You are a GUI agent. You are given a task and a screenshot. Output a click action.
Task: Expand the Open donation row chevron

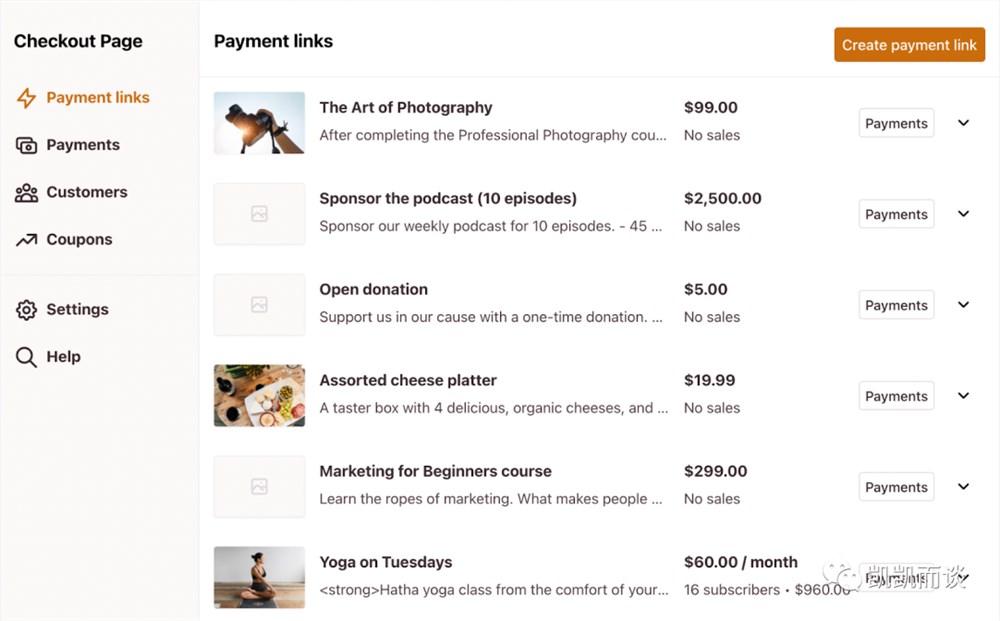[964, 305]
